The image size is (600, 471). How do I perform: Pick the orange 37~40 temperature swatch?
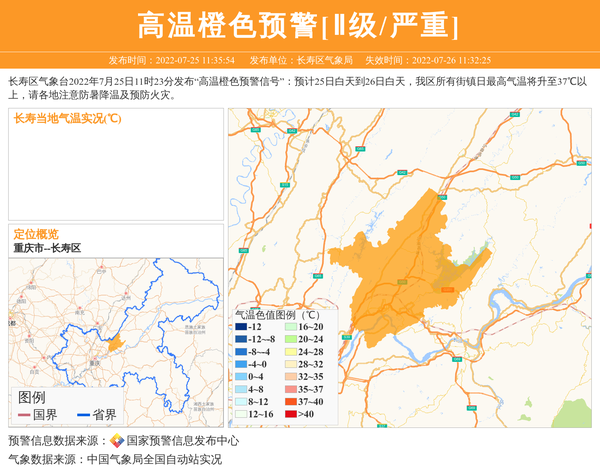click(290, 402)
